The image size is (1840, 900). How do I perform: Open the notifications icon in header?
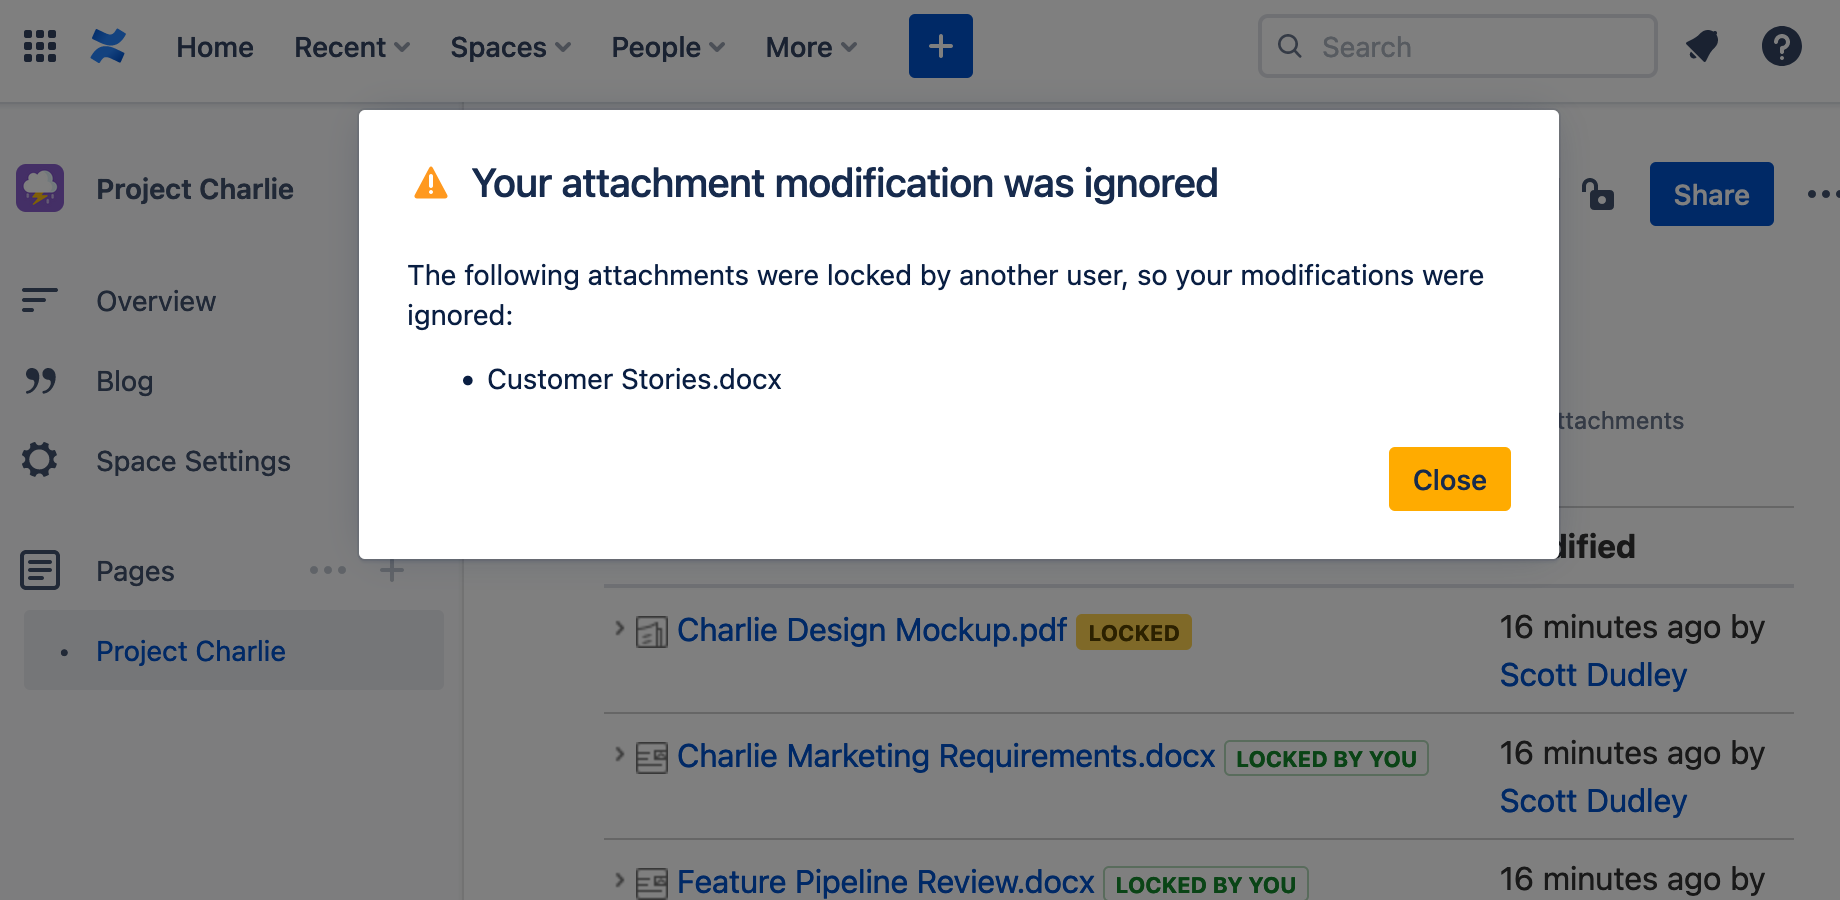pyautogui.click(x=1702, y=46)
